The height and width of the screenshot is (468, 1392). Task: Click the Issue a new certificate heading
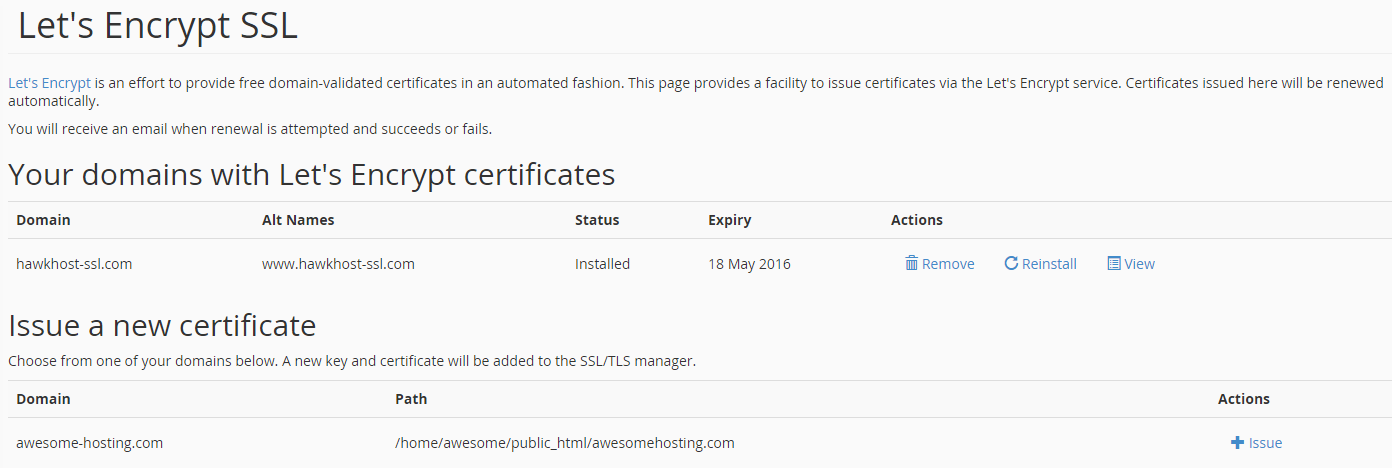162,325
